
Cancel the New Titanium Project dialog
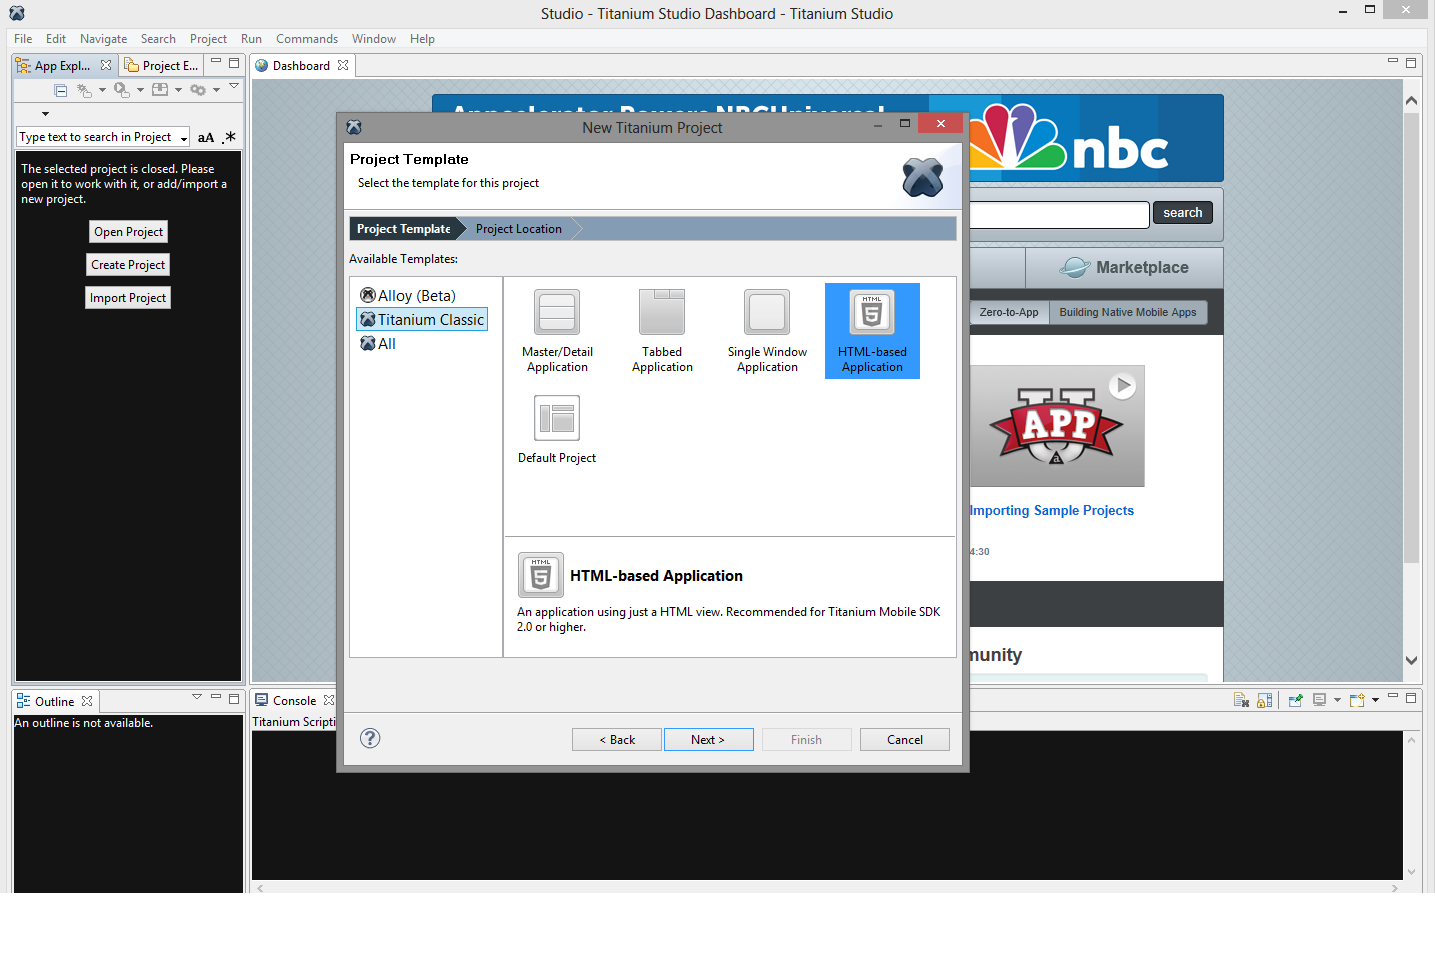coord(904,739)
